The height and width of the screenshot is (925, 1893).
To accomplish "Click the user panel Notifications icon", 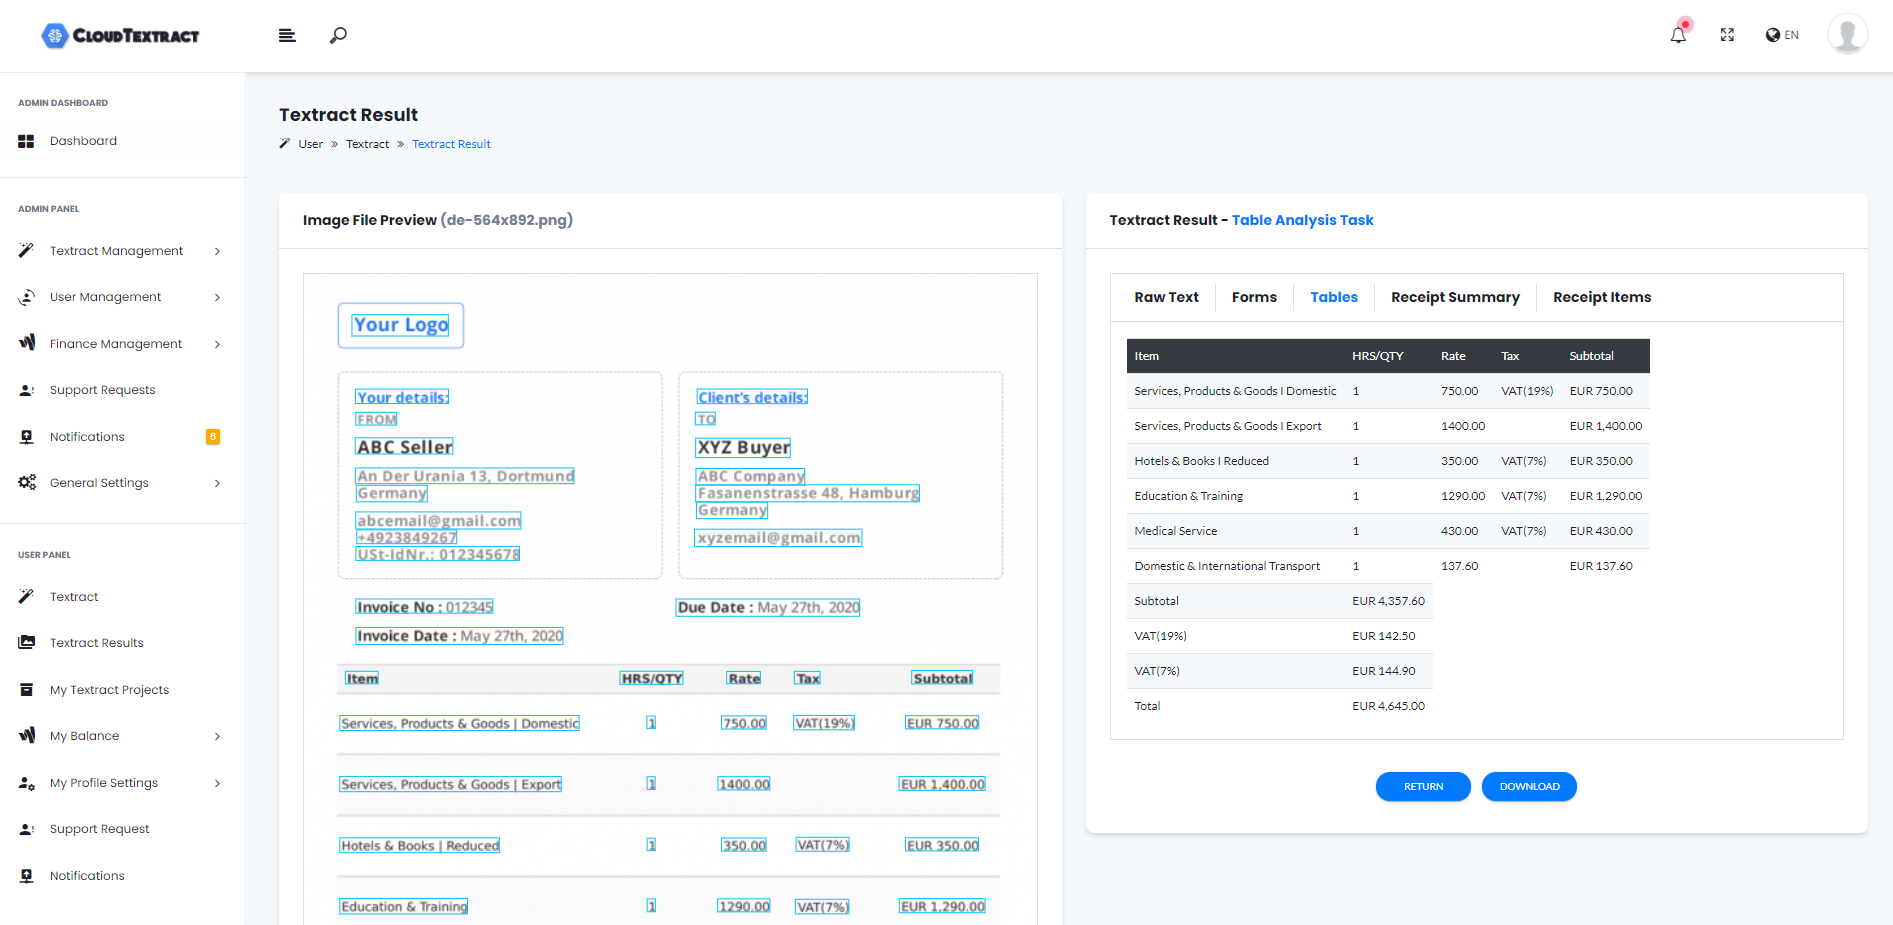I will pyautogui.click(x=26, y=876).
